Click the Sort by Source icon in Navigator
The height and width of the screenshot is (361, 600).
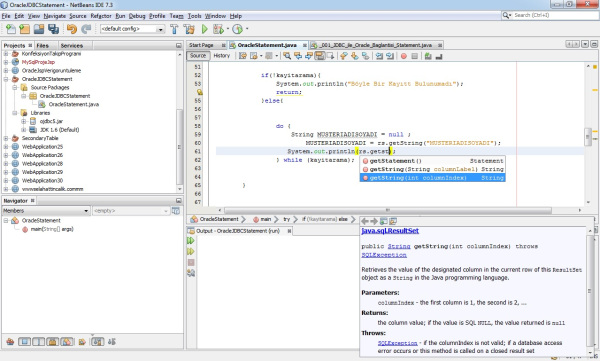[112, 341]
